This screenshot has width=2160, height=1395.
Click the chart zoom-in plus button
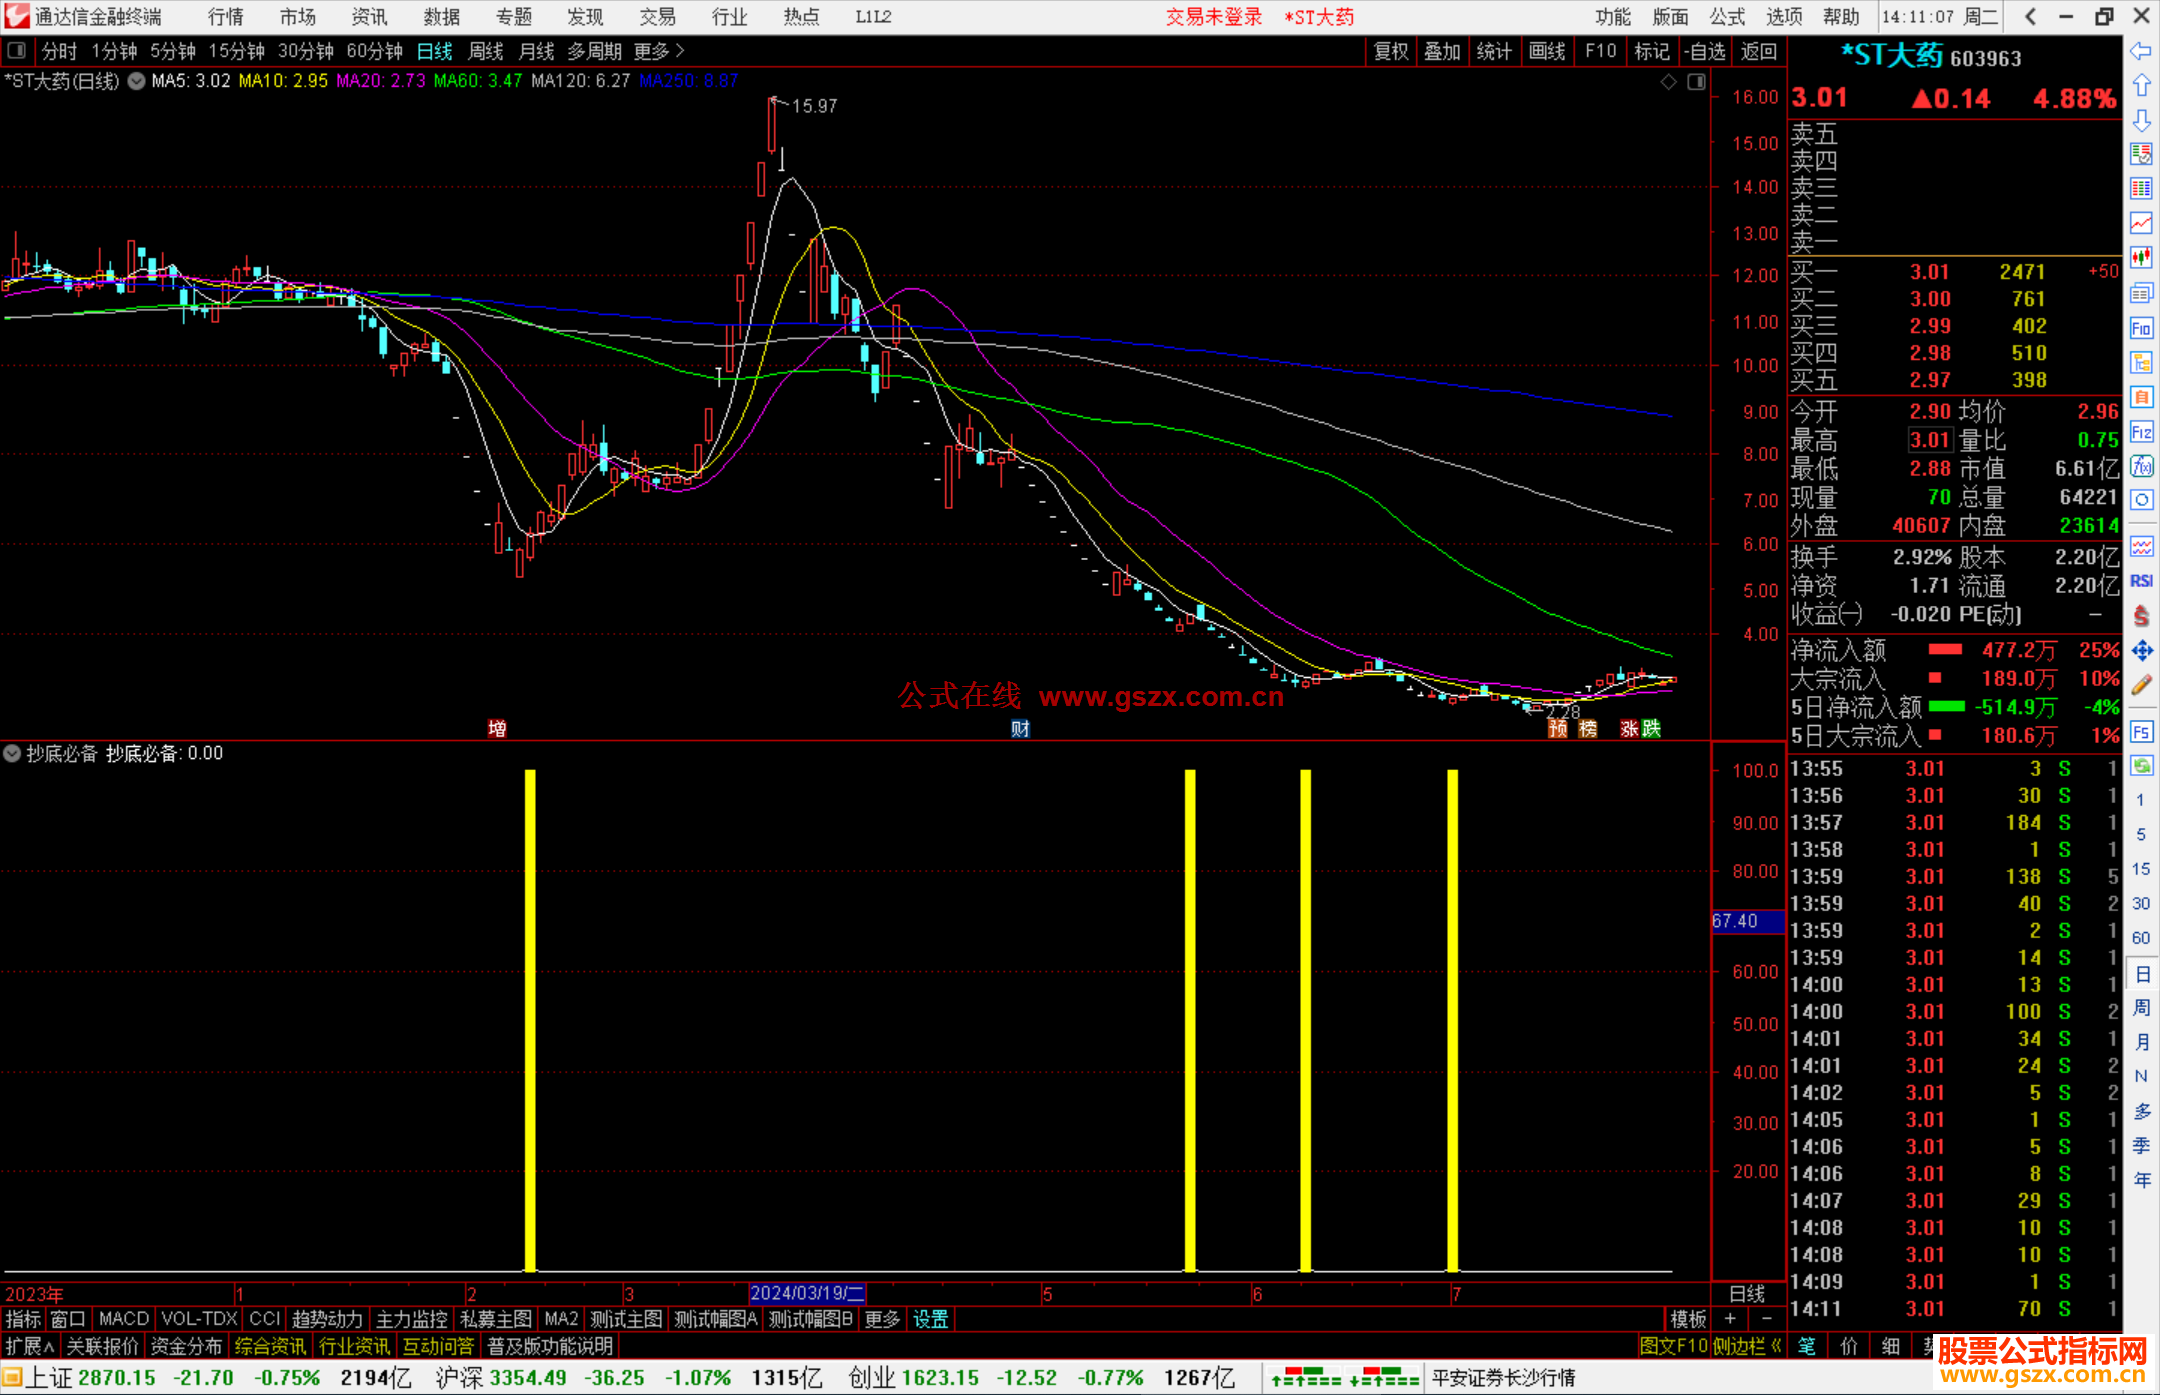[1730, 1319]
